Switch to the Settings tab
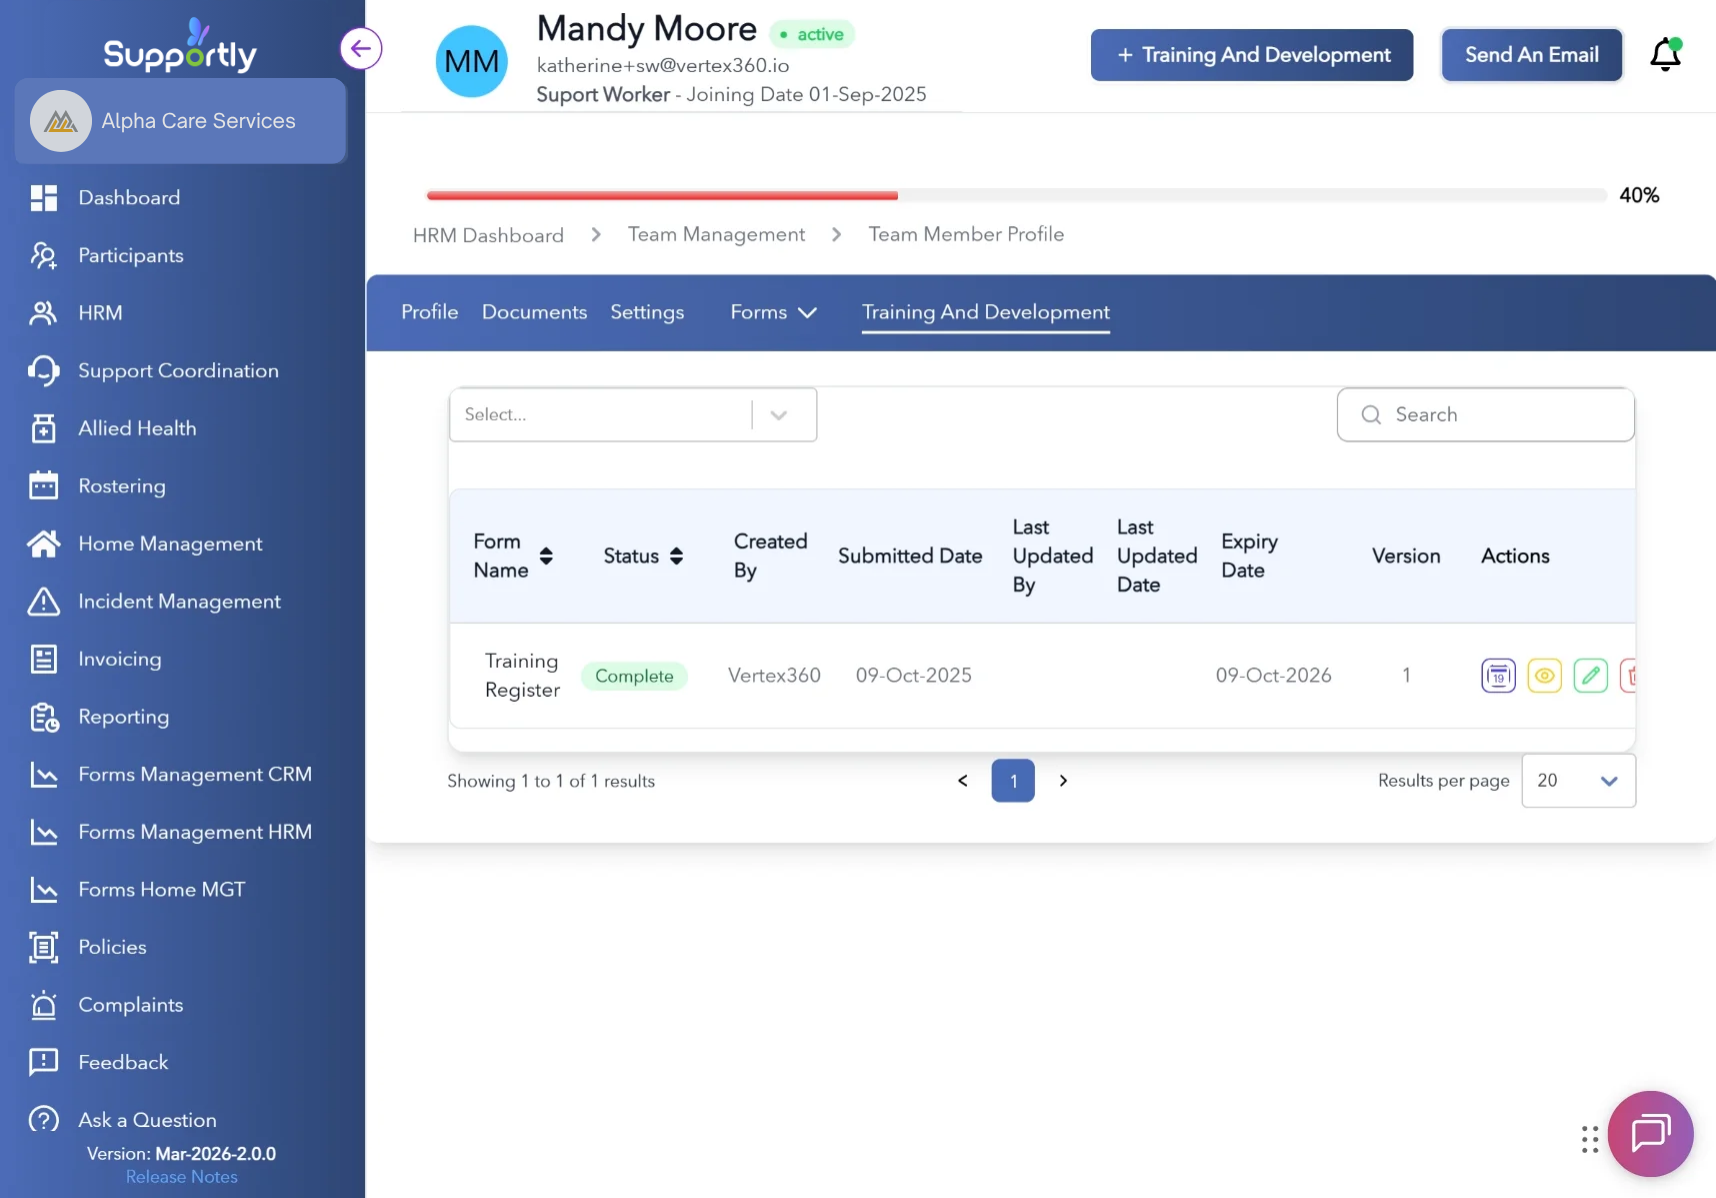The height and width of the screenshot is (1198, 1716). click(648, 312)
